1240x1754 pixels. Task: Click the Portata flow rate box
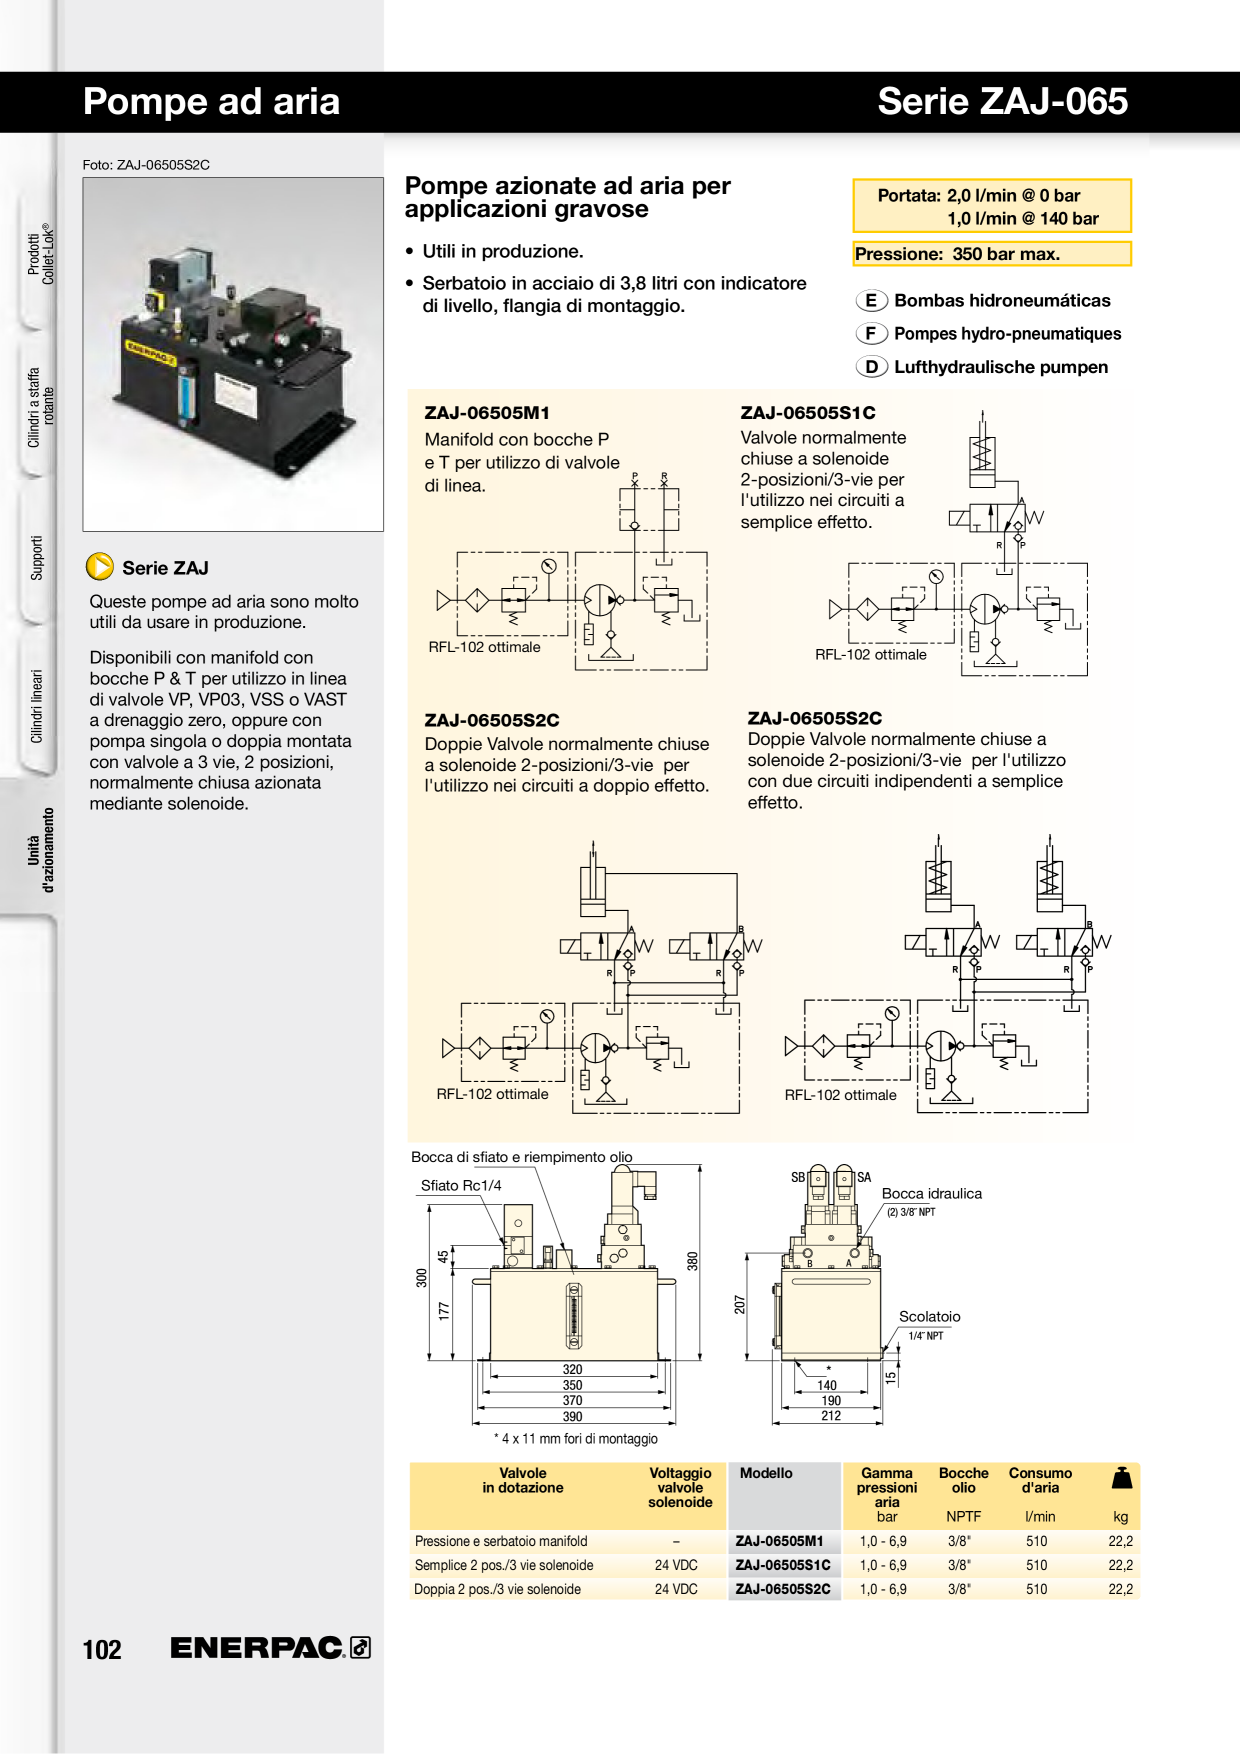click(x=991, y=206)
